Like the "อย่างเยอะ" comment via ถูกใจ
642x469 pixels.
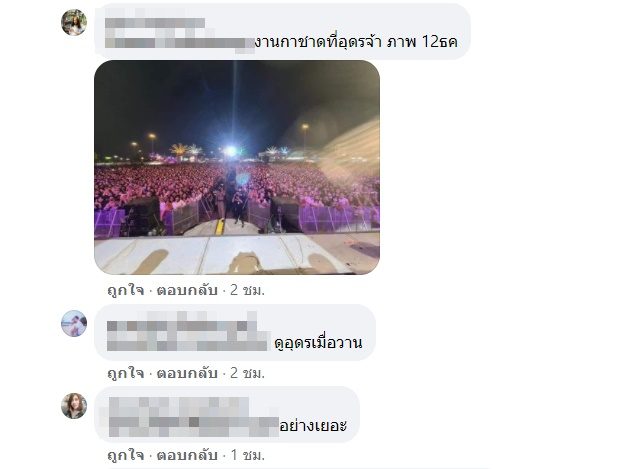126,455
